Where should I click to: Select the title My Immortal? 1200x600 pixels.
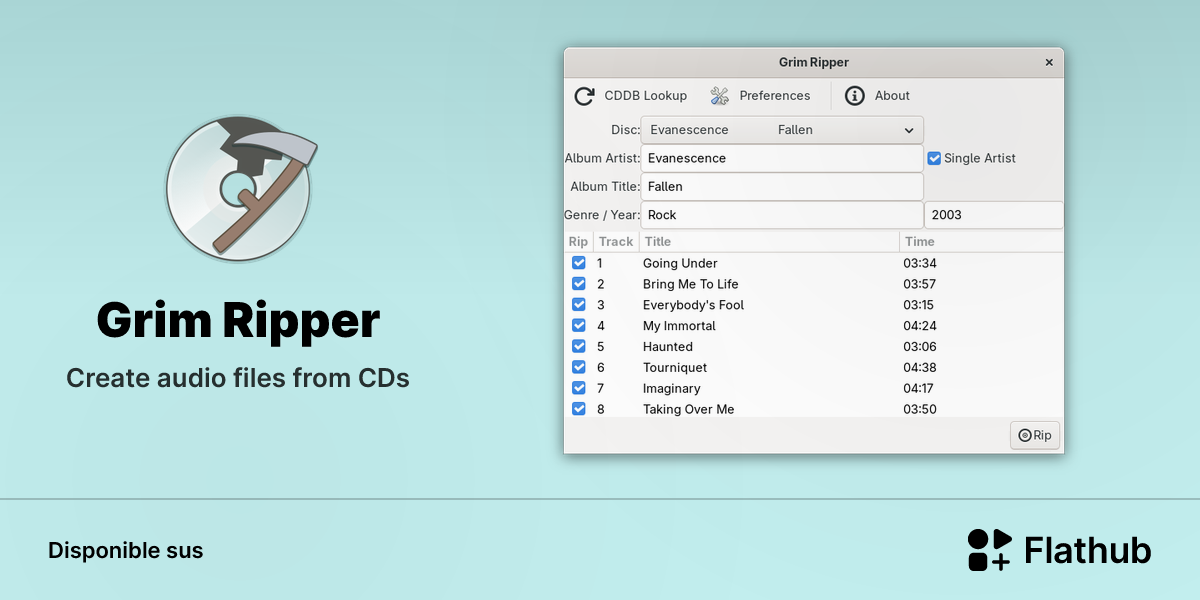(x=679, y=326)
